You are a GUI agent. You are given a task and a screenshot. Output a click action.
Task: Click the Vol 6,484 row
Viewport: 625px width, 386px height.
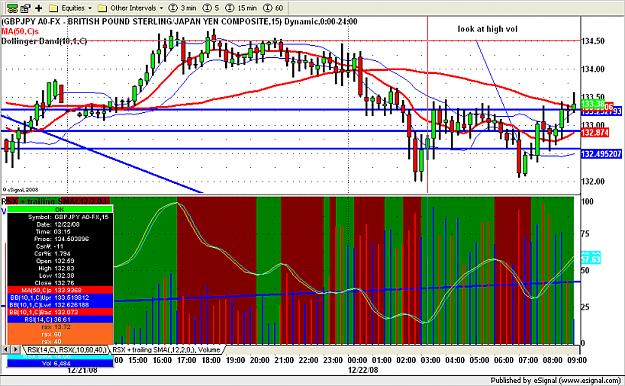(60, 363)
